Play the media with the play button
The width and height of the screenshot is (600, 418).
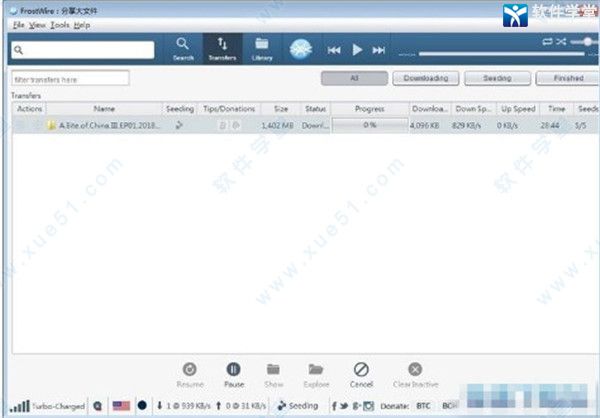coord(356,49)
